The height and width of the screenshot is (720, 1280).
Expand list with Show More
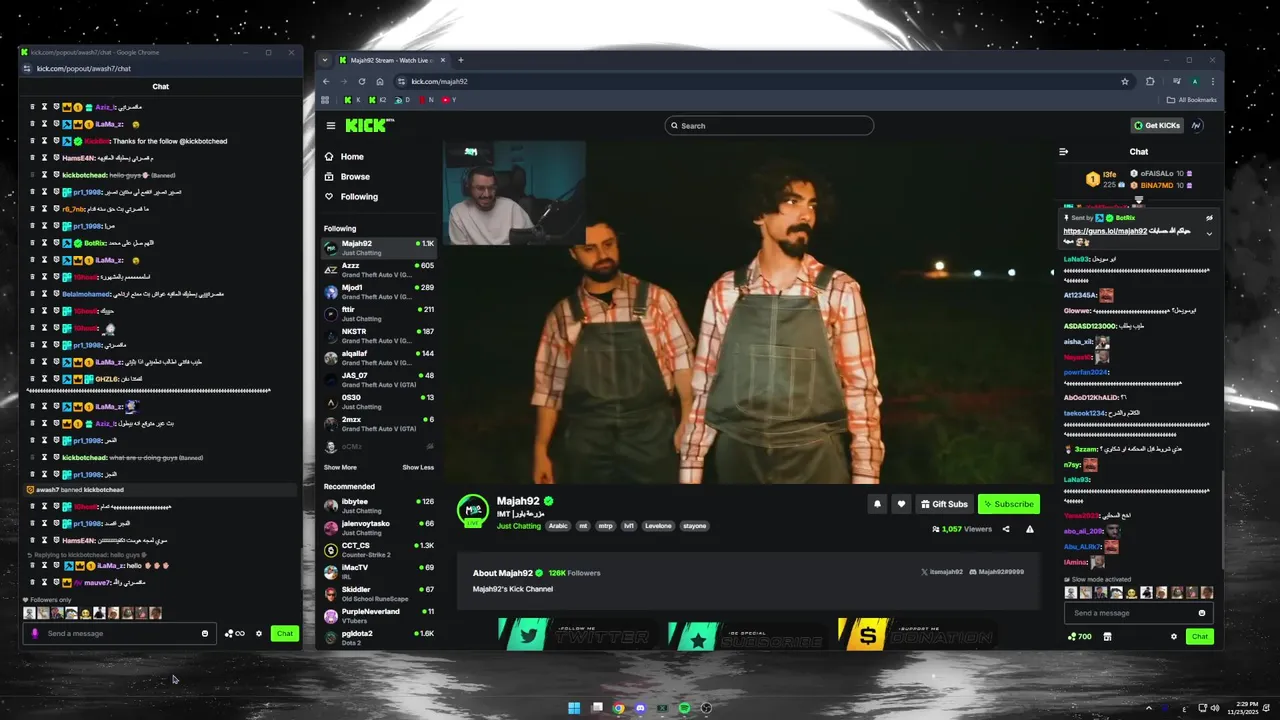pyautogui.click(x=340, y=467)
